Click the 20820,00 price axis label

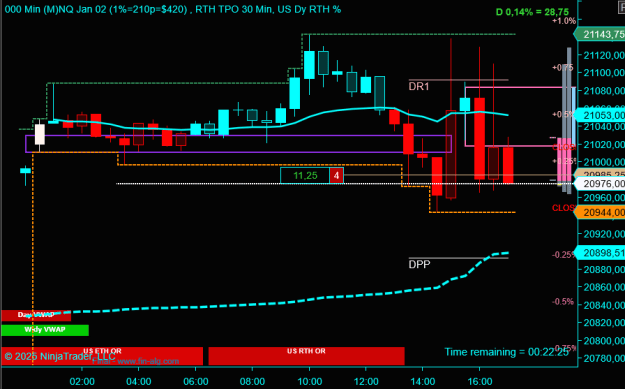(x=604, y=323)
